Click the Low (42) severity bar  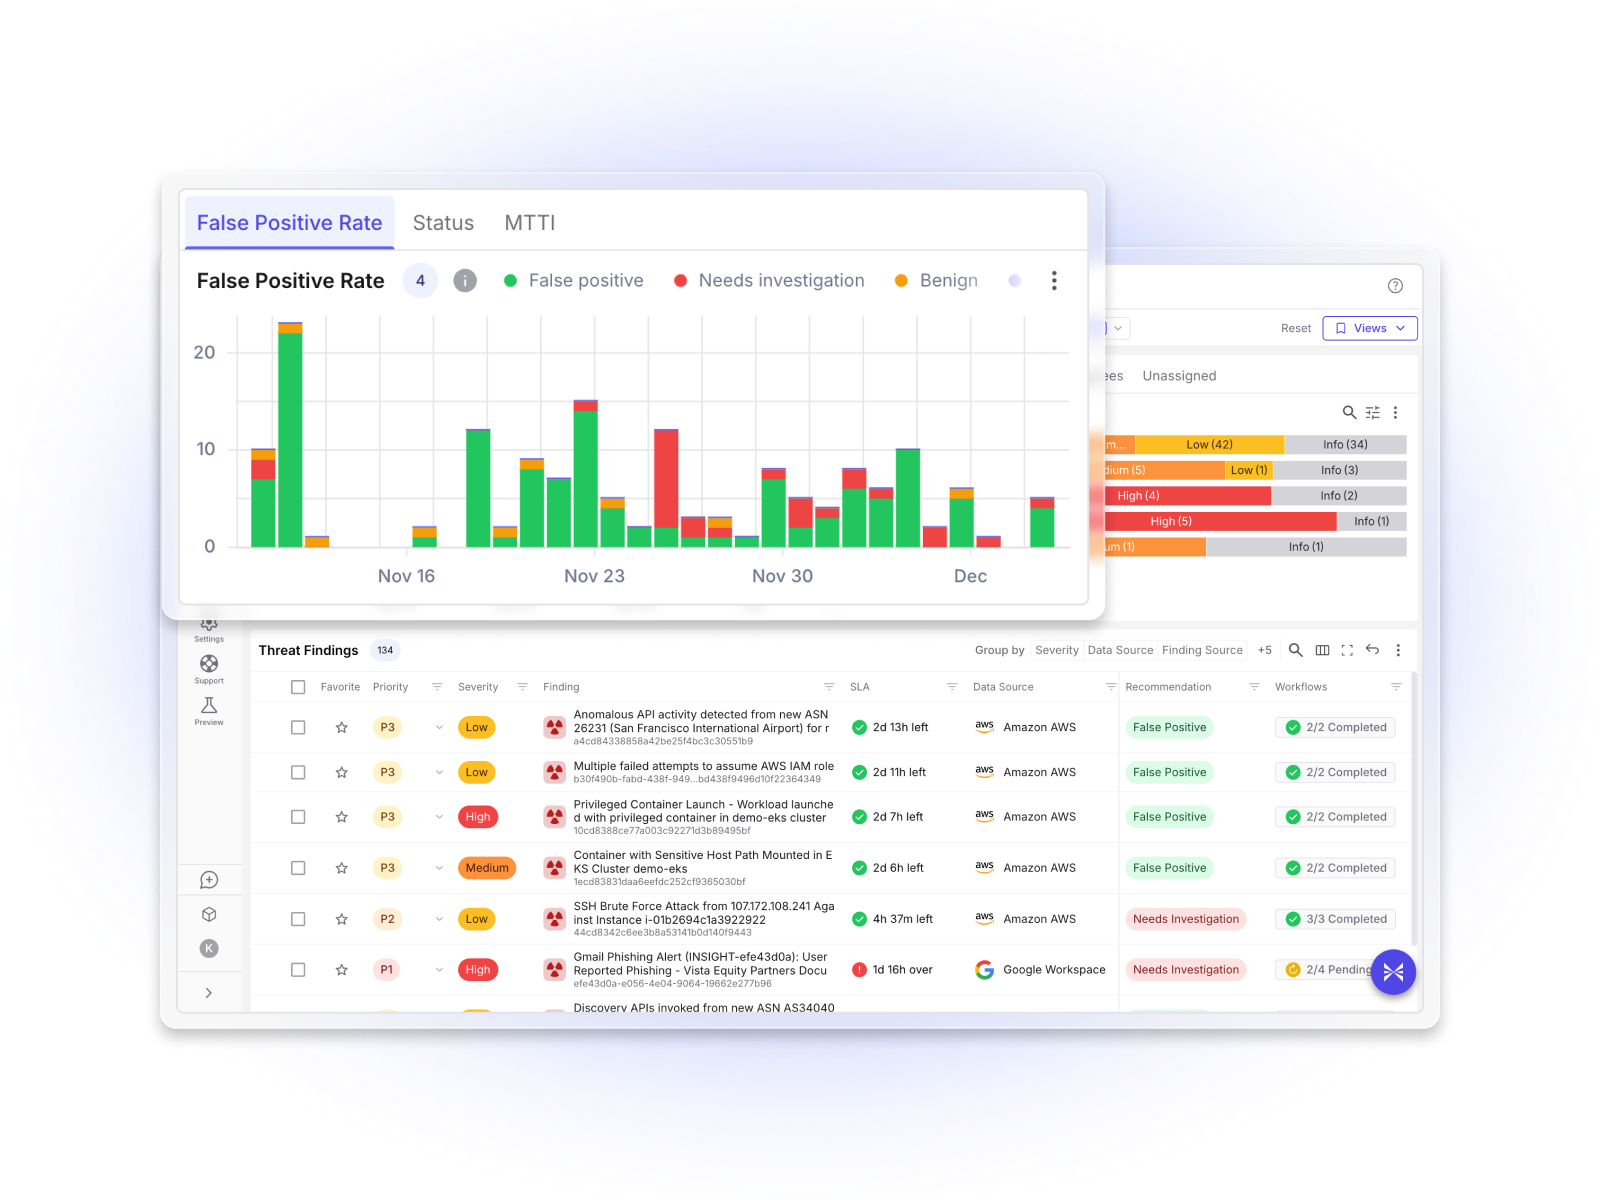(x=1209, y=445)
